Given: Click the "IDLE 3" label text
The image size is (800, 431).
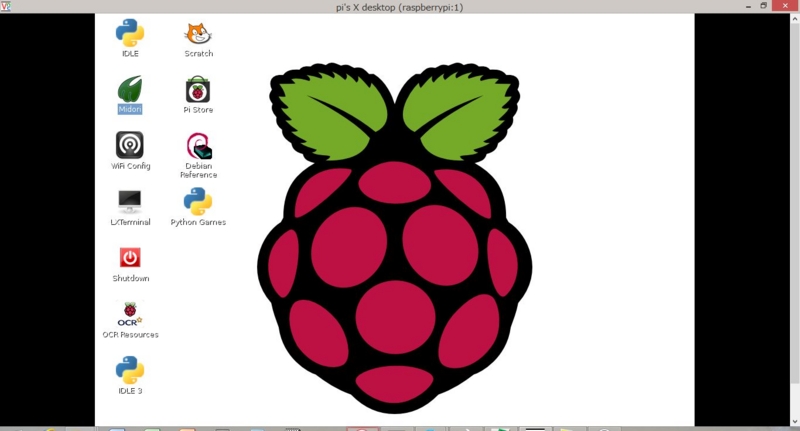Looking at the screenshot, I should tap(130, 391).
